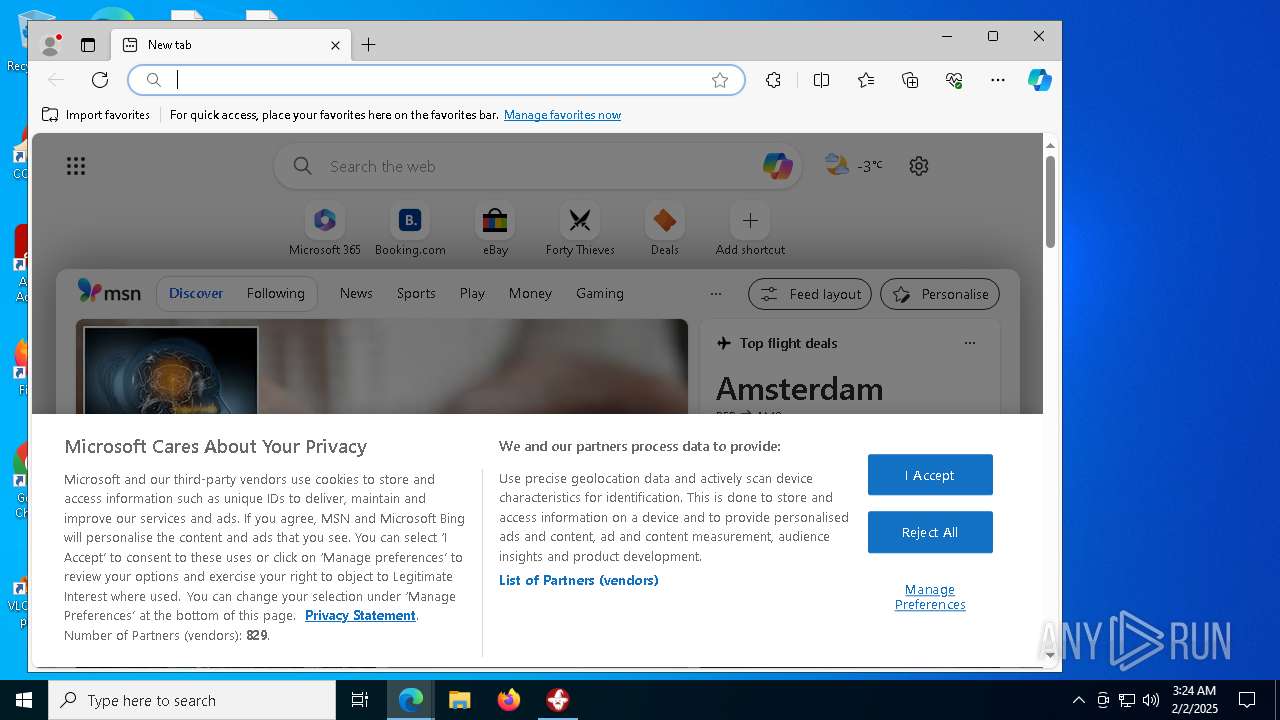Screen dimensions: 1280x720
Task: Open the volume control in tray
Action: click(x=1151, y=700)
